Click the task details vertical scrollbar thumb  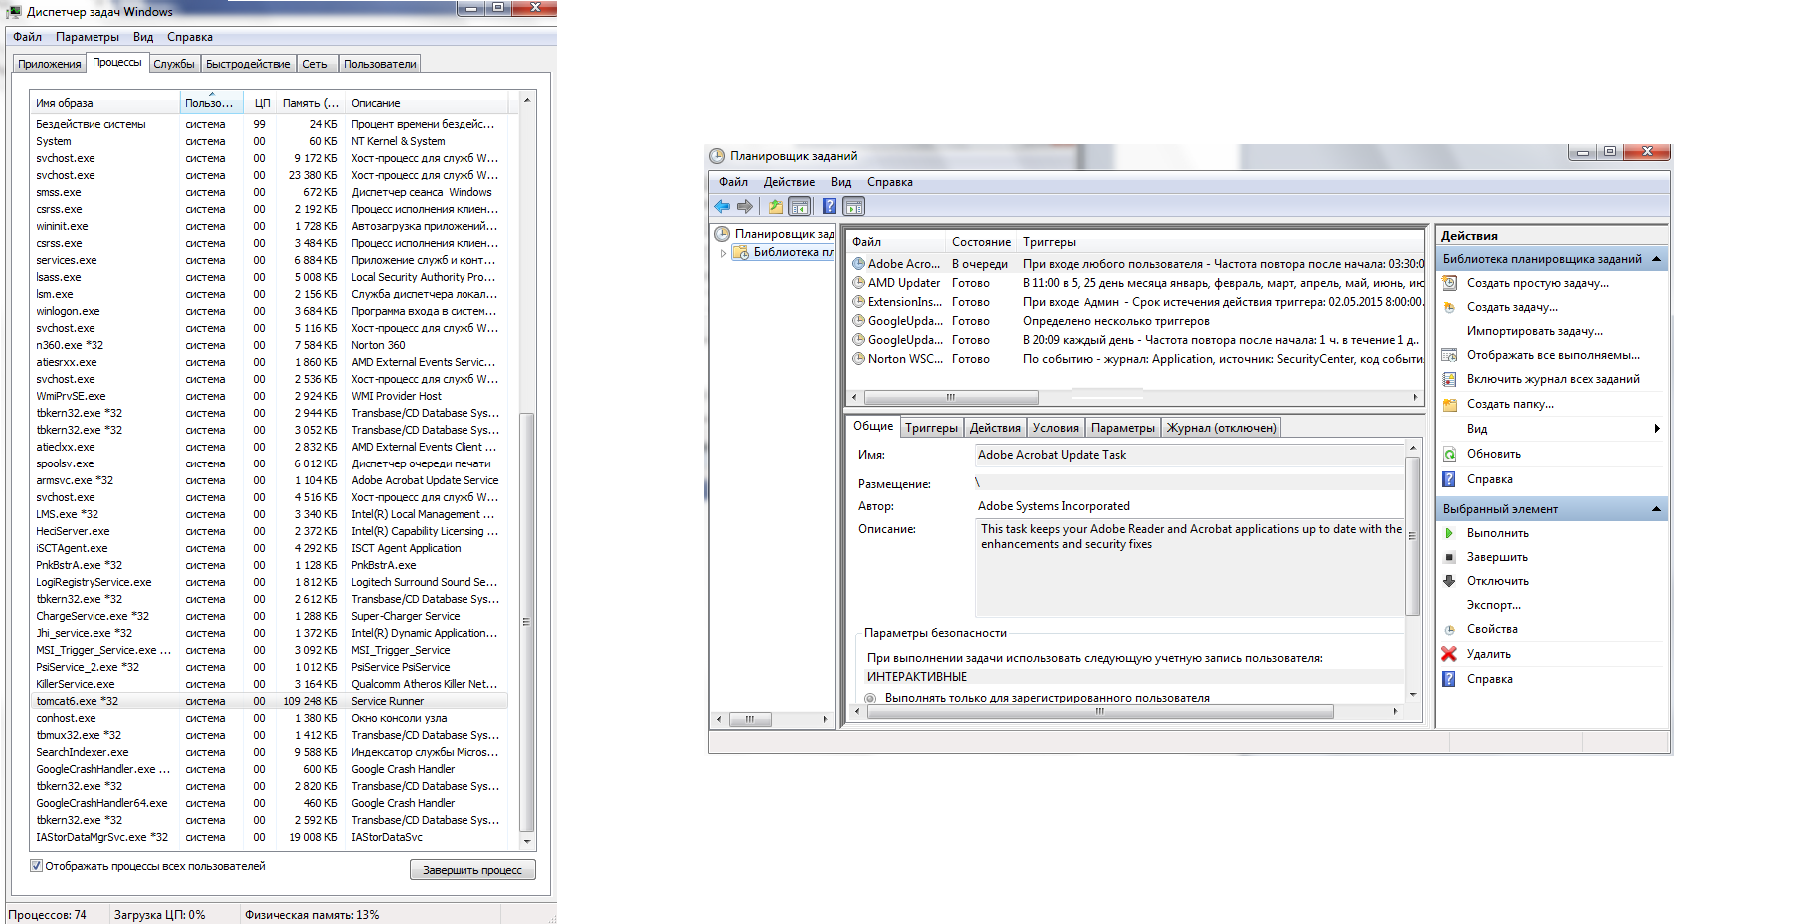tap(1412, 536)
